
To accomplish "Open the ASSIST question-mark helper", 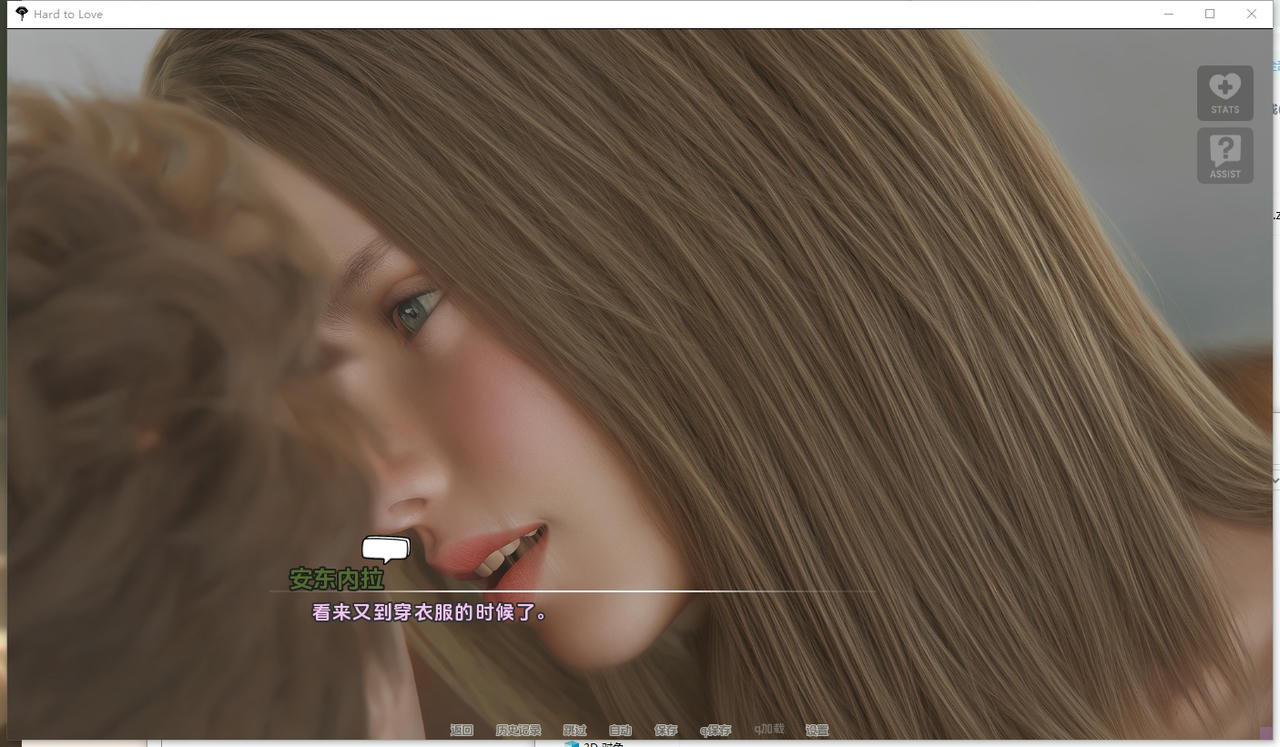I will (1223, 155).
